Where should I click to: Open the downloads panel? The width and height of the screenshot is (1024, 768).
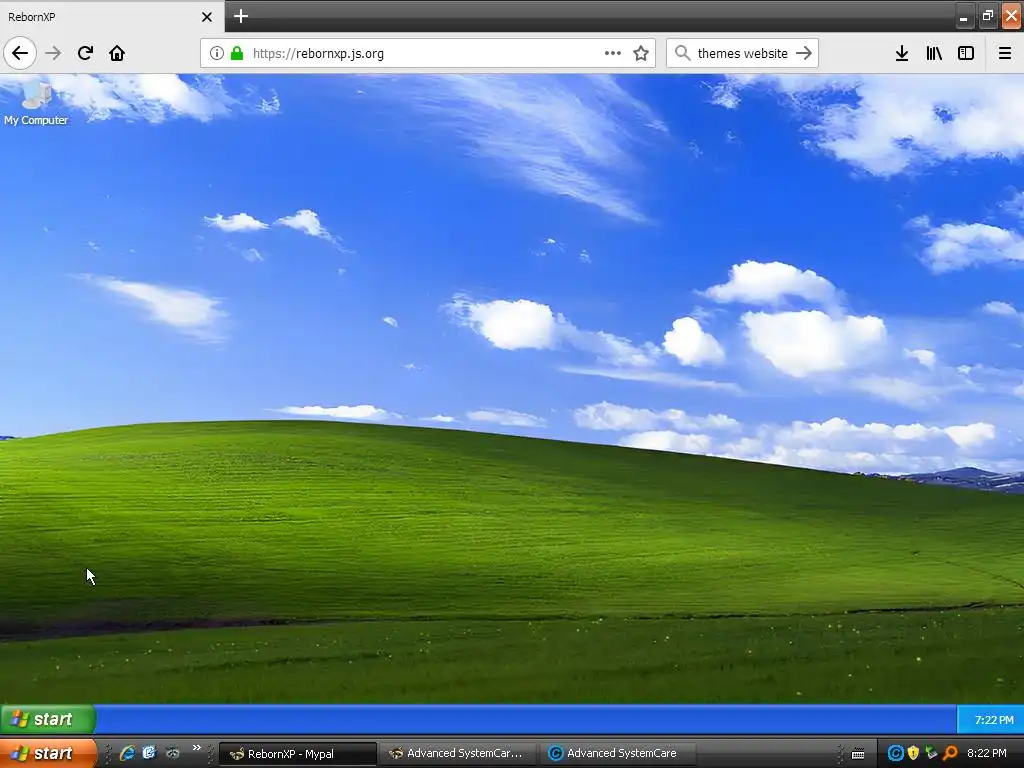pos(902,53)
